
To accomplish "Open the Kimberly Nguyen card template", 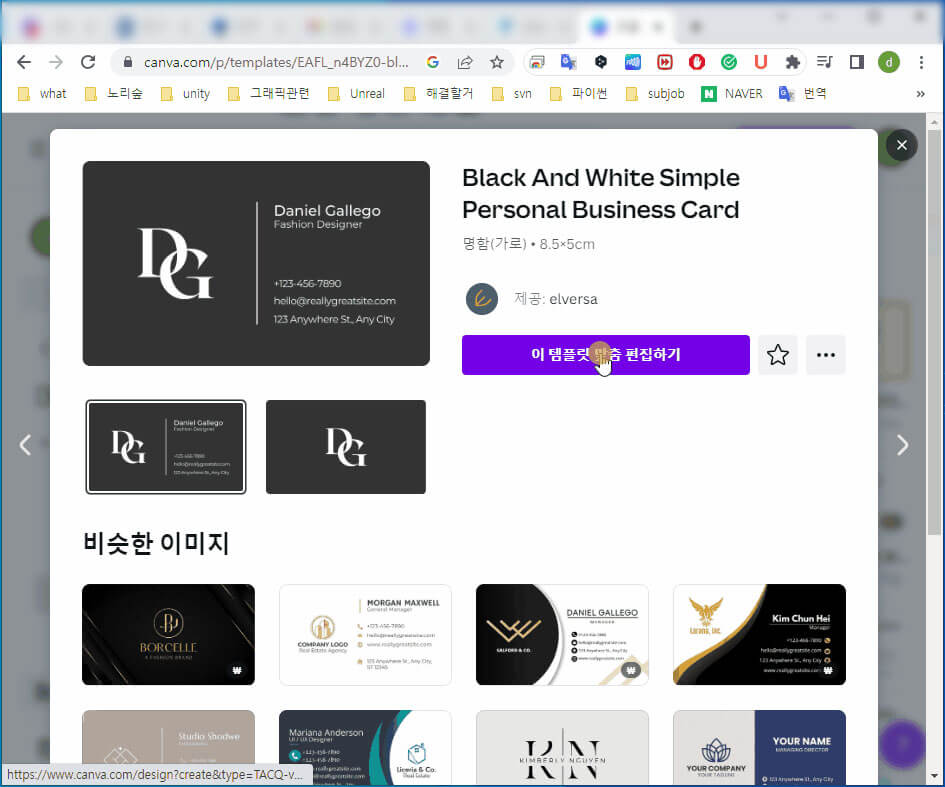I will pos(562,747).
